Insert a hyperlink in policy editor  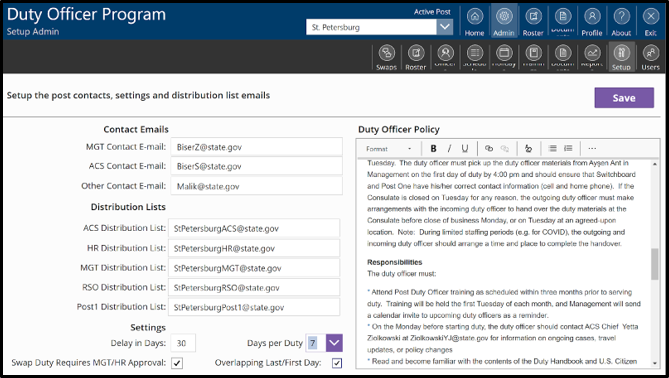[x=489, y=148]
